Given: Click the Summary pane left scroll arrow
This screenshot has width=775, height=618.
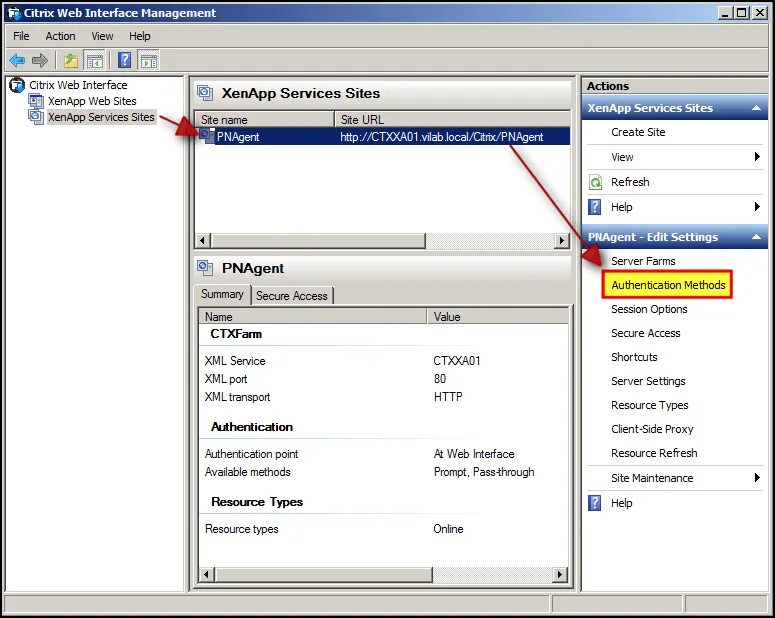Looking at the screenshot, I should pyautogui.click(x=207, y=574).
